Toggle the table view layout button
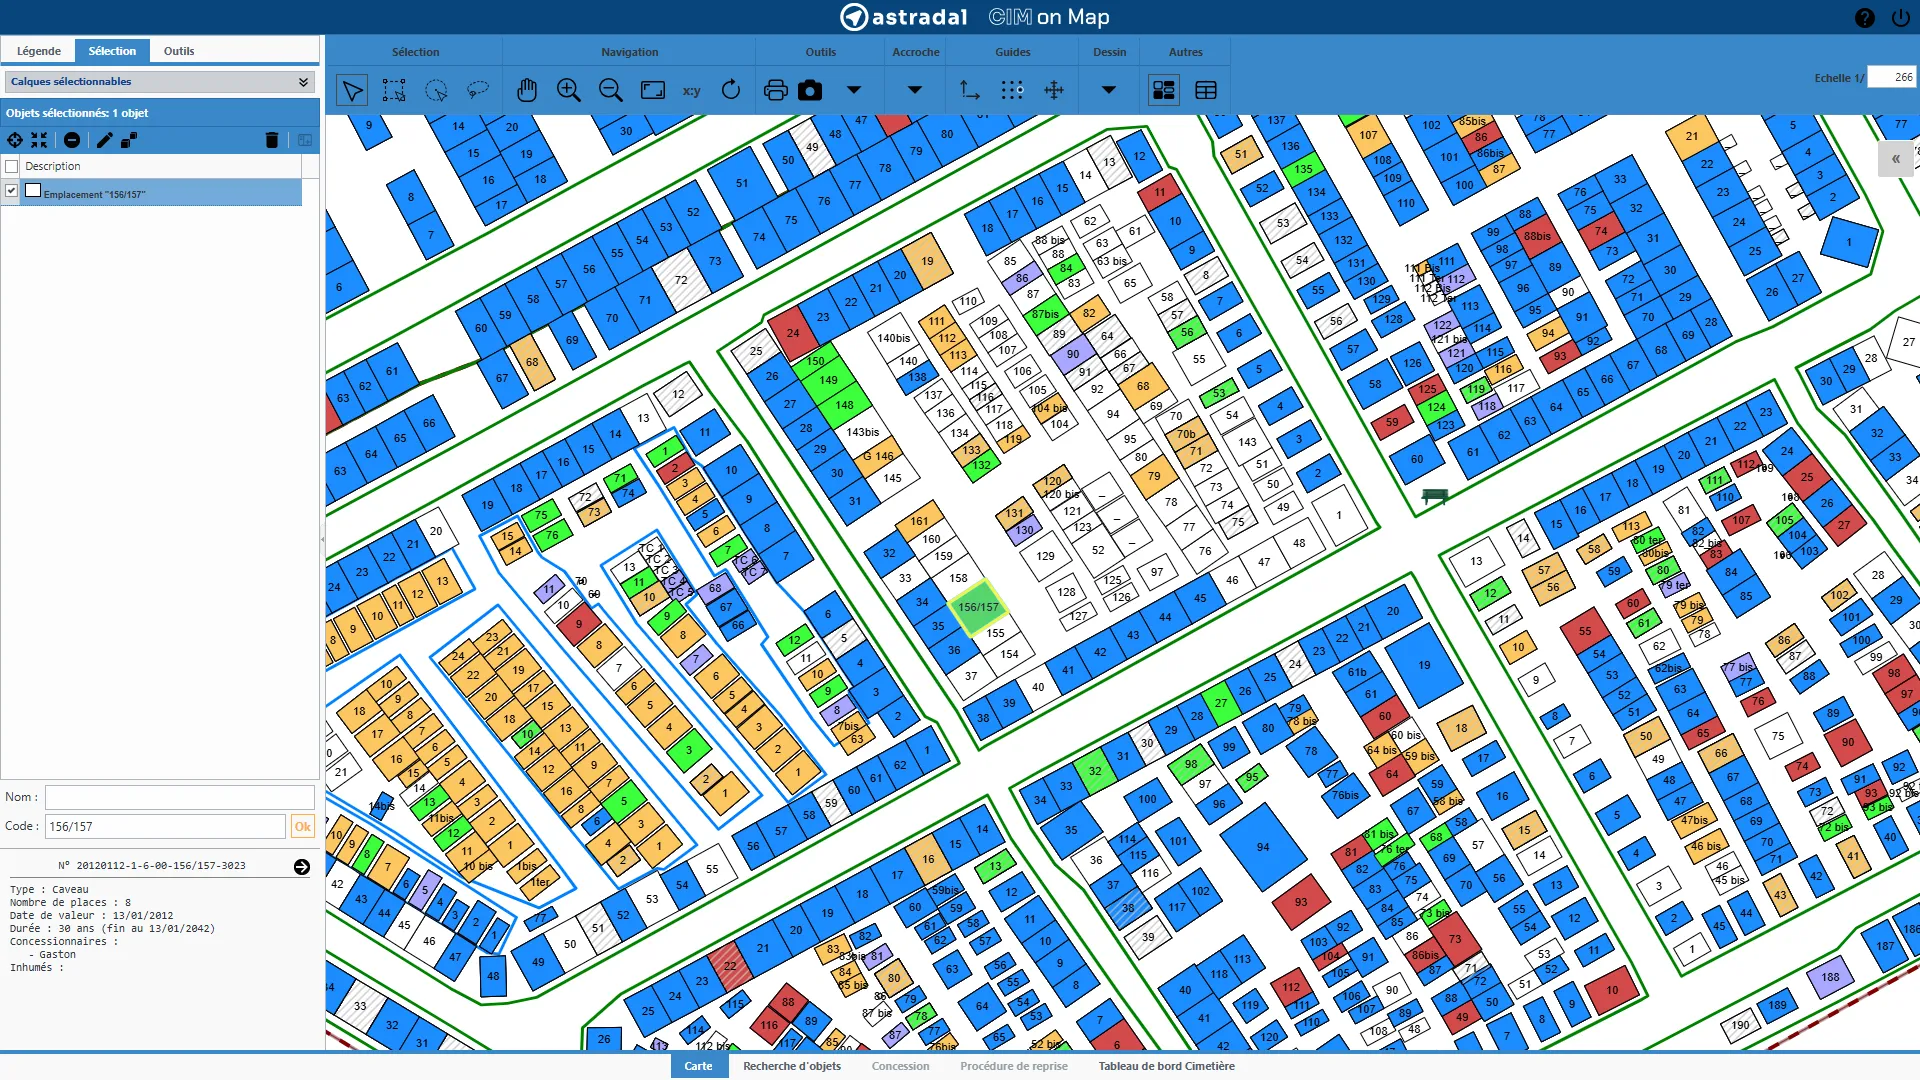 (1206, 91)
